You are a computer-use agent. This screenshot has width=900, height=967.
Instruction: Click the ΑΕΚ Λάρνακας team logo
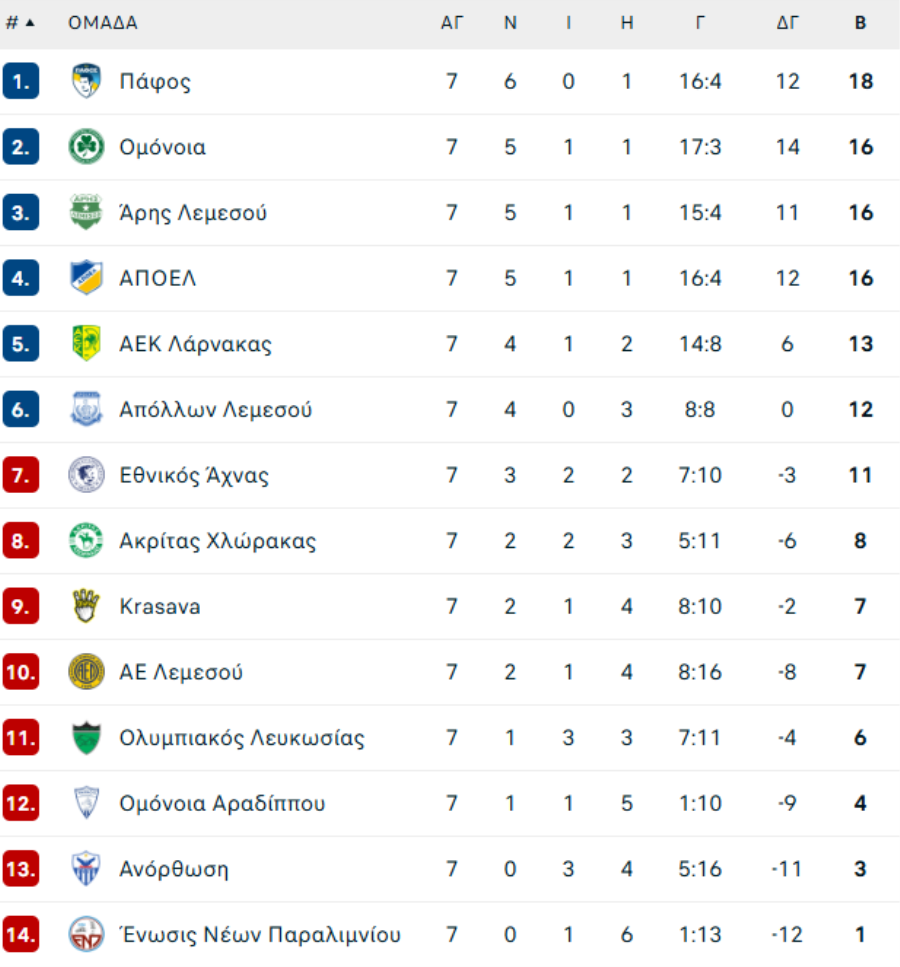pyautogui.click(x=86, y=344)
